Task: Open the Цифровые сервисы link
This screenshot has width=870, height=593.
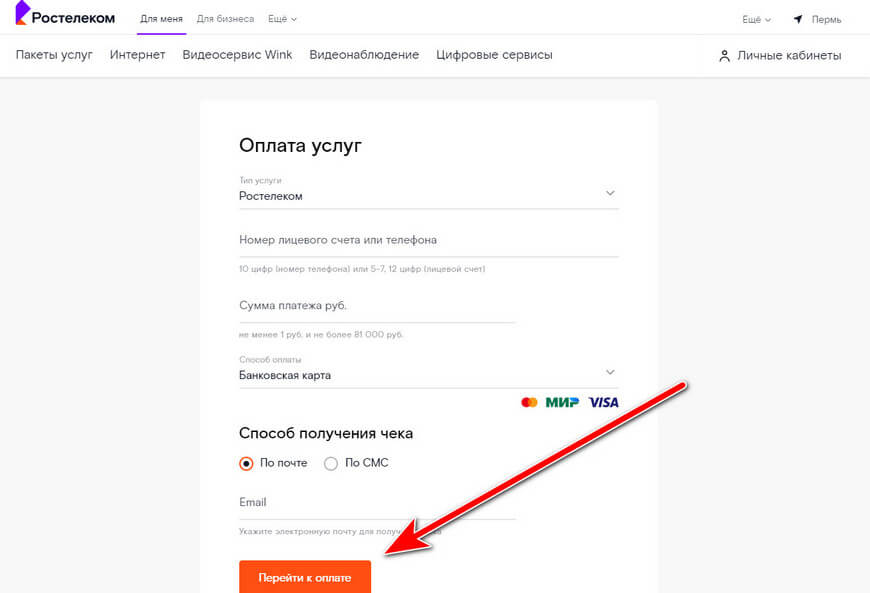Action: click(494, 55)
